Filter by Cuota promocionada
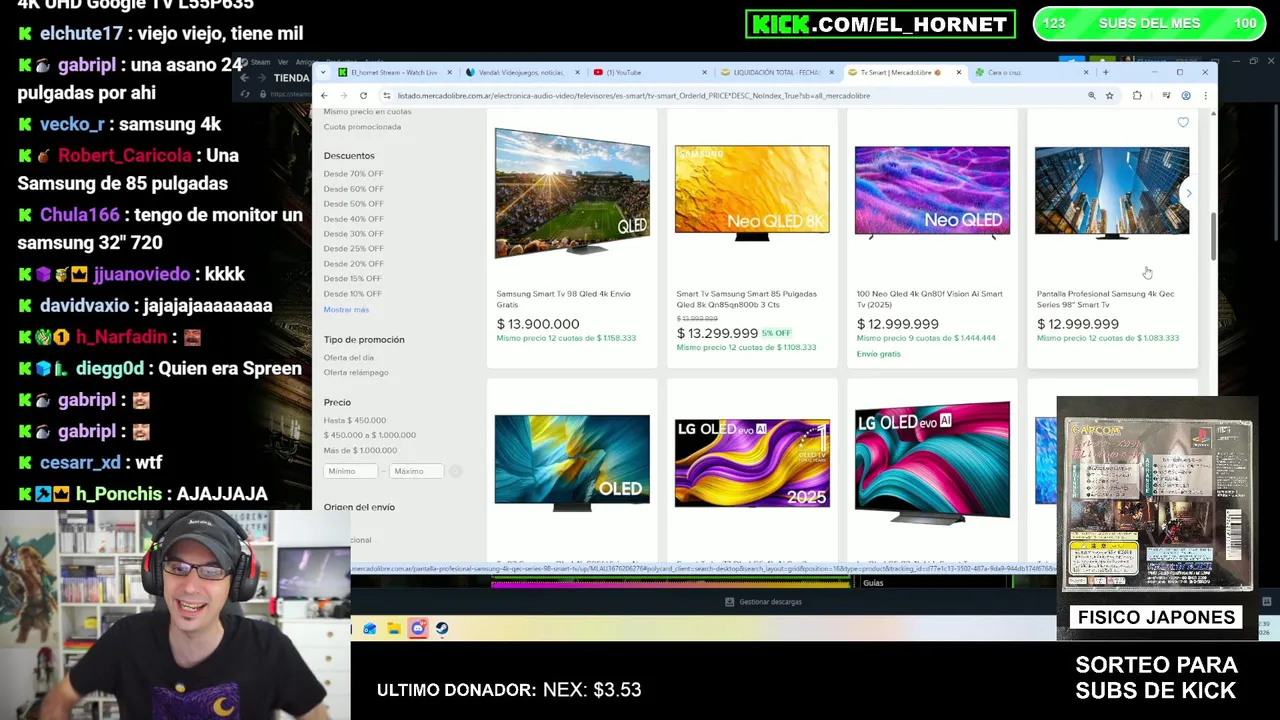The width and height of the screenshot is (1280, 720). (362, 127)
